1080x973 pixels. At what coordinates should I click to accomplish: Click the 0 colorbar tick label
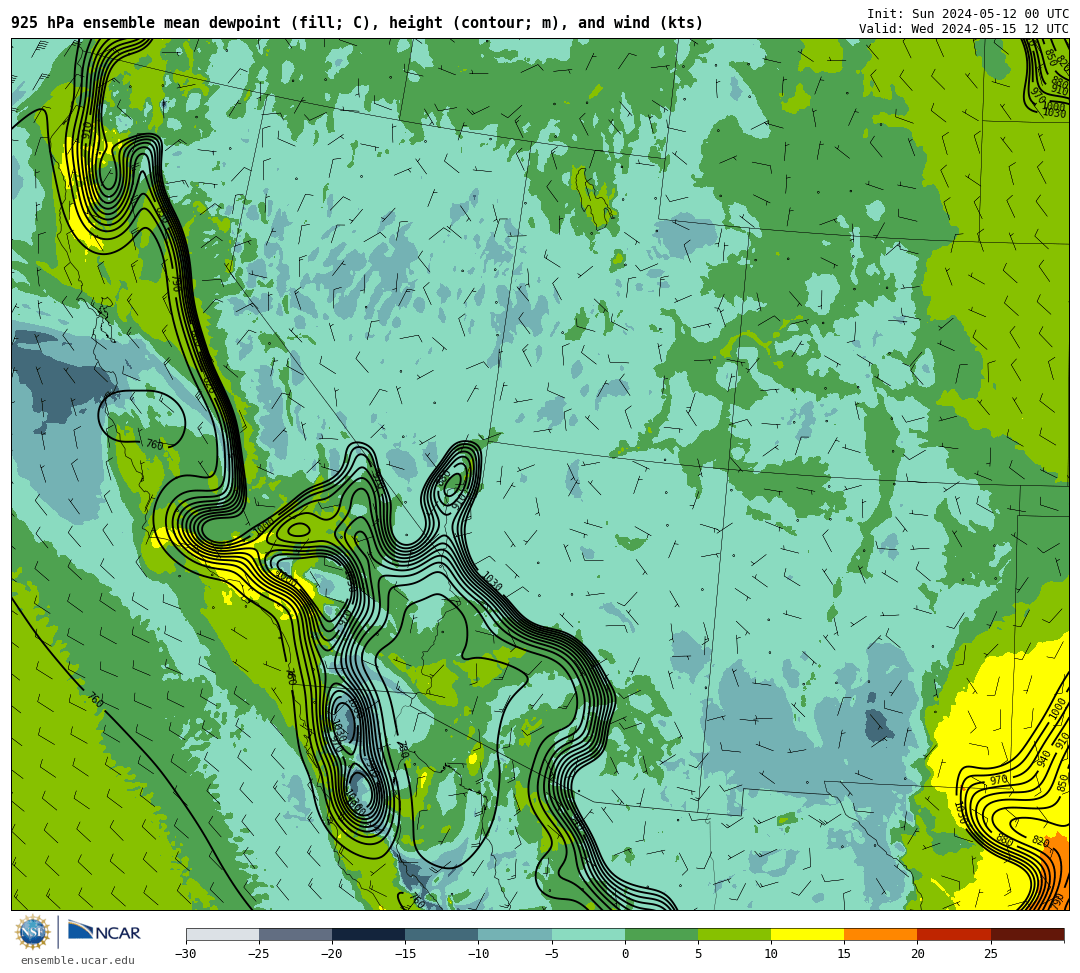coord(625,954)
